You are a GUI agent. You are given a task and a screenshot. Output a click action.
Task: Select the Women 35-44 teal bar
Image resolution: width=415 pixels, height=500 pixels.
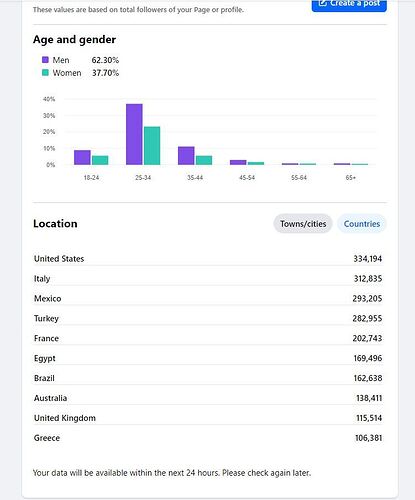pos(204,160)
